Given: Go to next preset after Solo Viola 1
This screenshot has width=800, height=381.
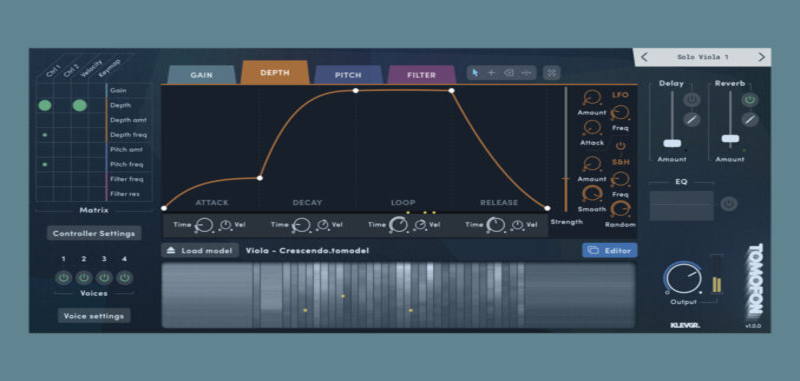Looking at the screenshot, I should (x=761, y=57).
